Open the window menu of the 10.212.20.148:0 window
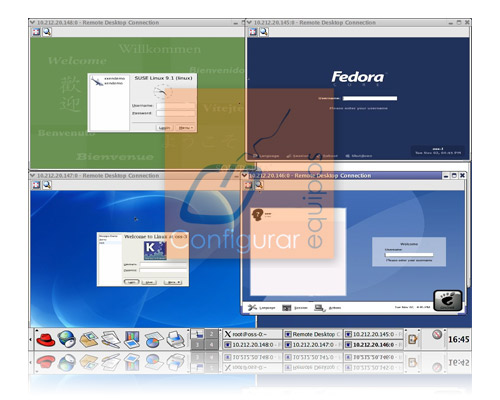Viewport: 500px width, 400px height. pos(33,23)
